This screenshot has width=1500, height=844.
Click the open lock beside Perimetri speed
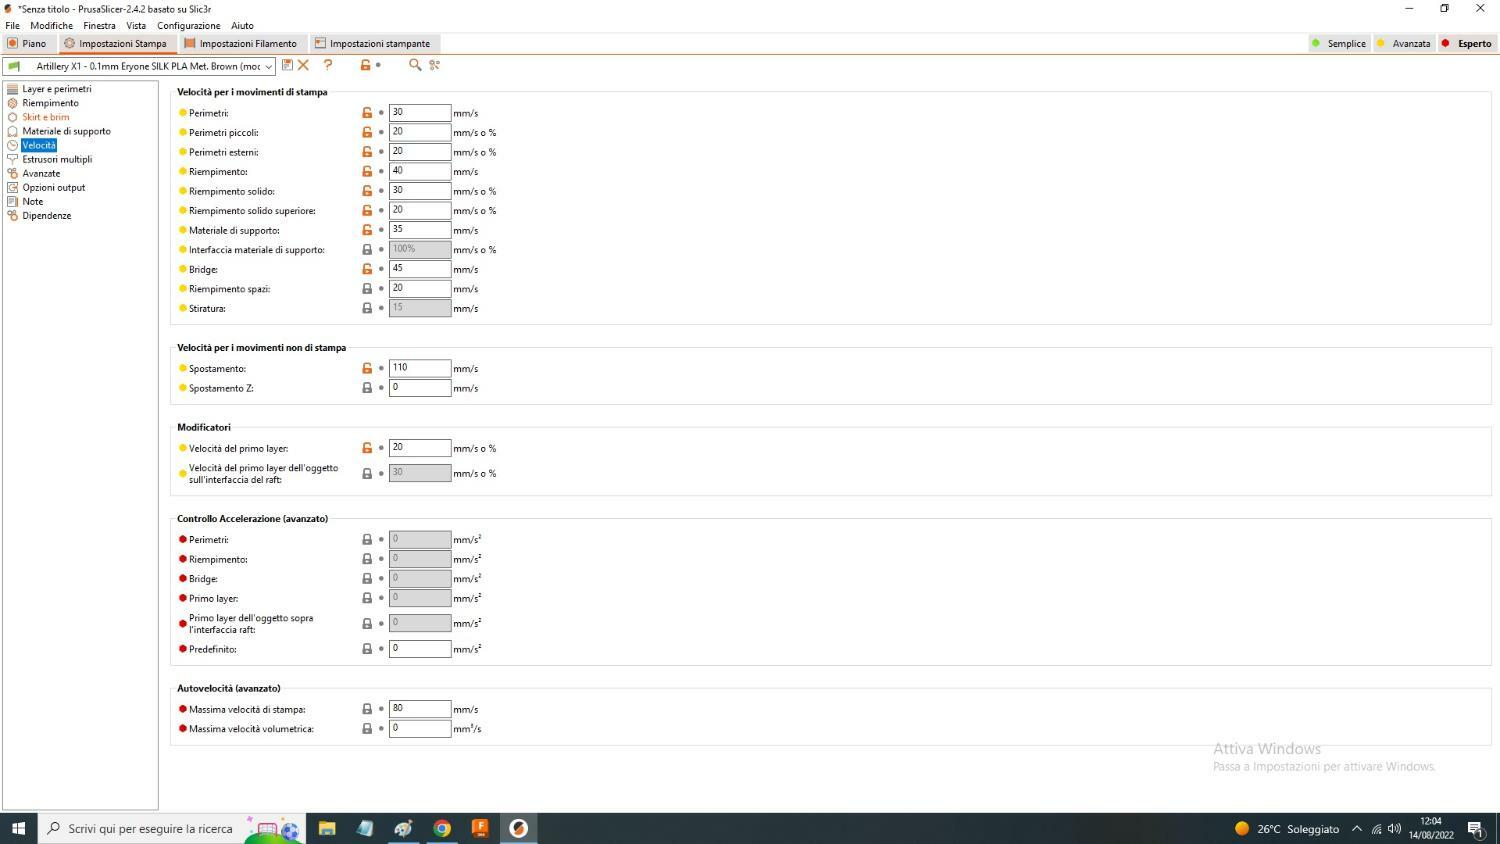point(367,113)
